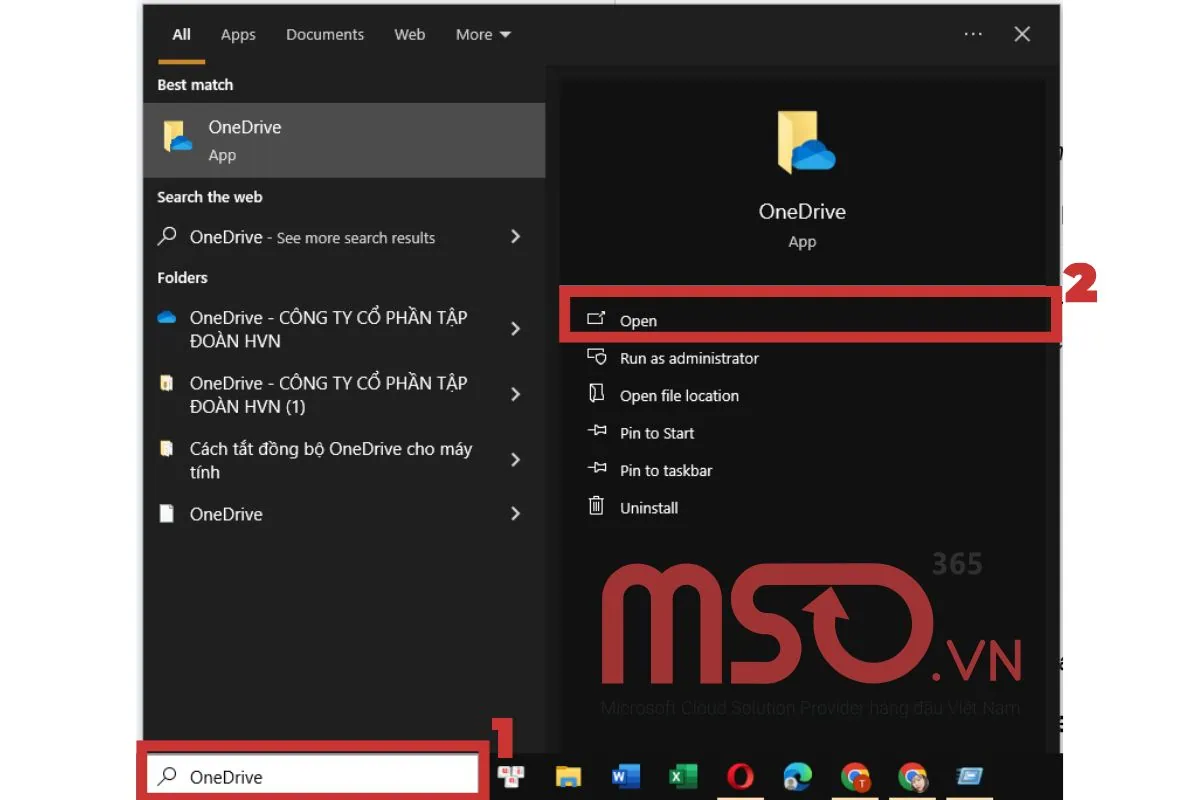Screen dimensions: 1200x800
Task: Click Open for the OneDrive app
Action: pos(638,320)
